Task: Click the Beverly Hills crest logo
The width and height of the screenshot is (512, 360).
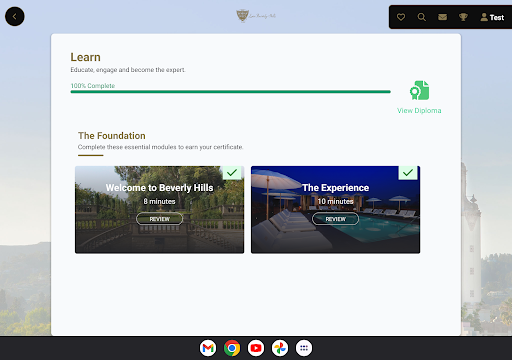Action: click(256, 16)
